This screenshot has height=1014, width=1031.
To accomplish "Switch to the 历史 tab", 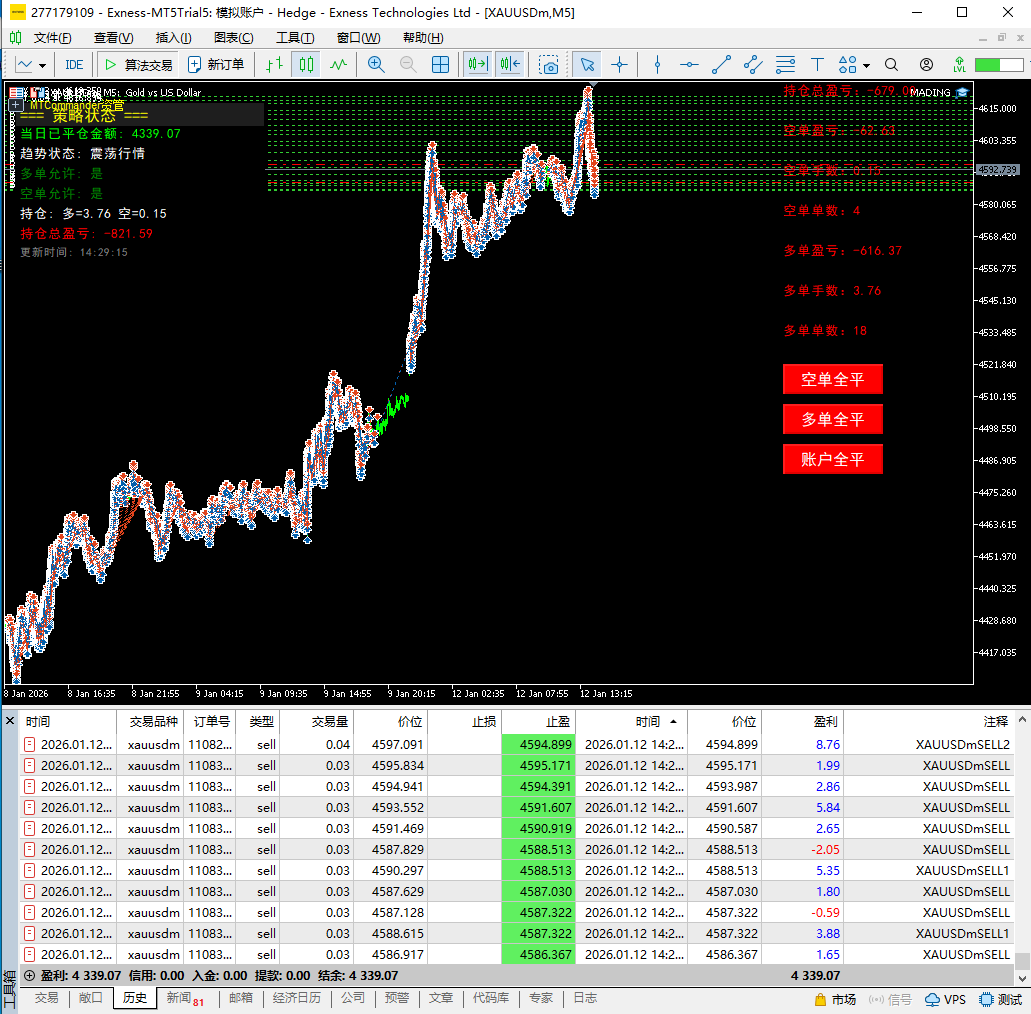I will tap(135, 998).
